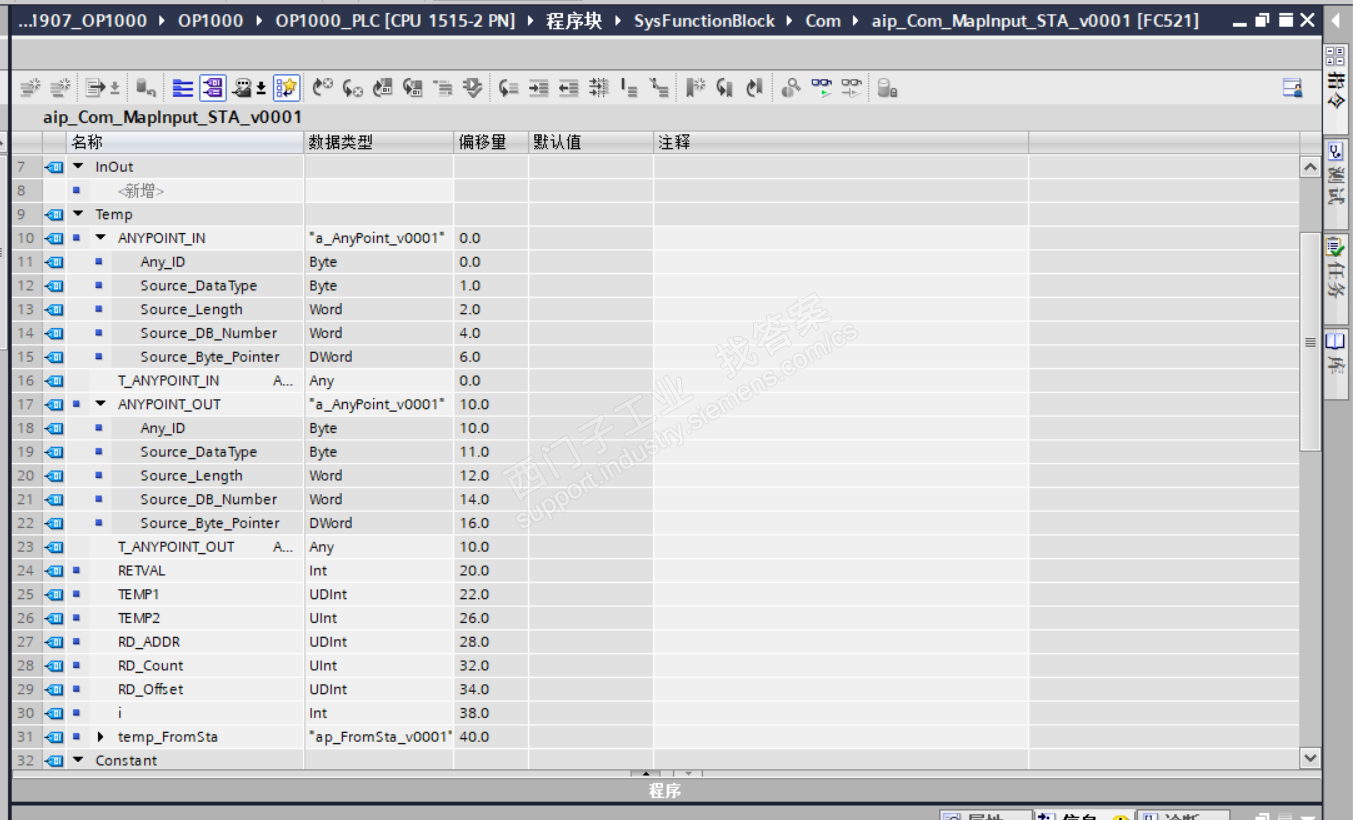Select the variable named i
The width and height of the screenshot is (1353, 820).
[x=120, y=713]
